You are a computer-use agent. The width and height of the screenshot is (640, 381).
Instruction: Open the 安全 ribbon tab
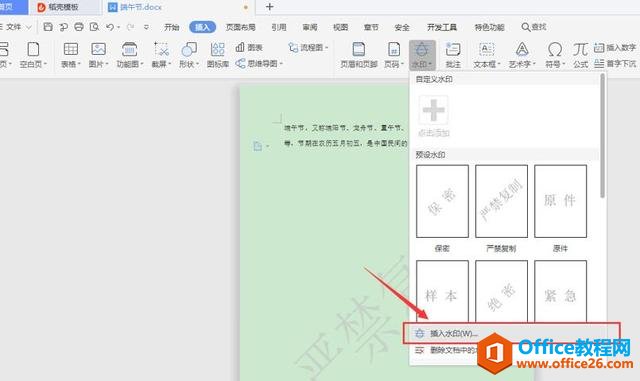[x=402, y=27]
